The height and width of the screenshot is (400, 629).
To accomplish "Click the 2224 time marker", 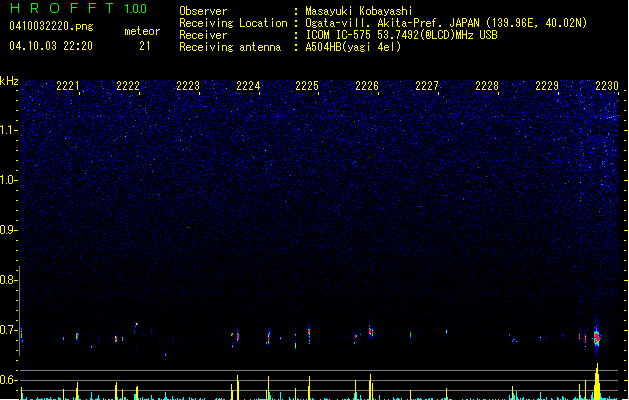I will (x=248, y=86).
